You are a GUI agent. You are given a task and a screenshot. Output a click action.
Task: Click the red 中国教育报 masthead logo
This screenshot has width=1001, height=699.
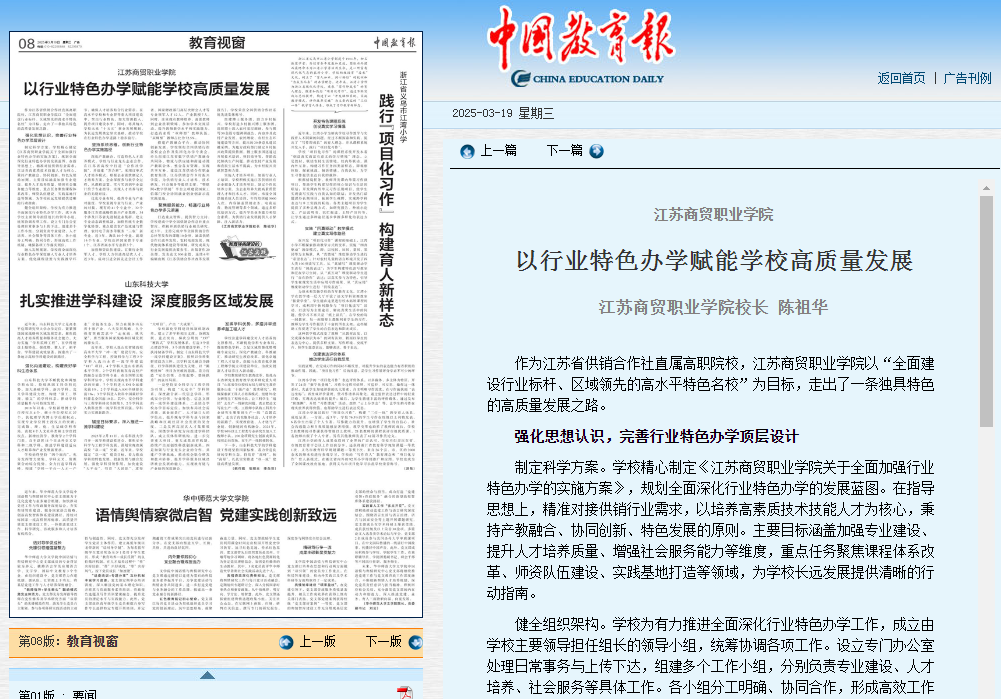pos(580,40)
